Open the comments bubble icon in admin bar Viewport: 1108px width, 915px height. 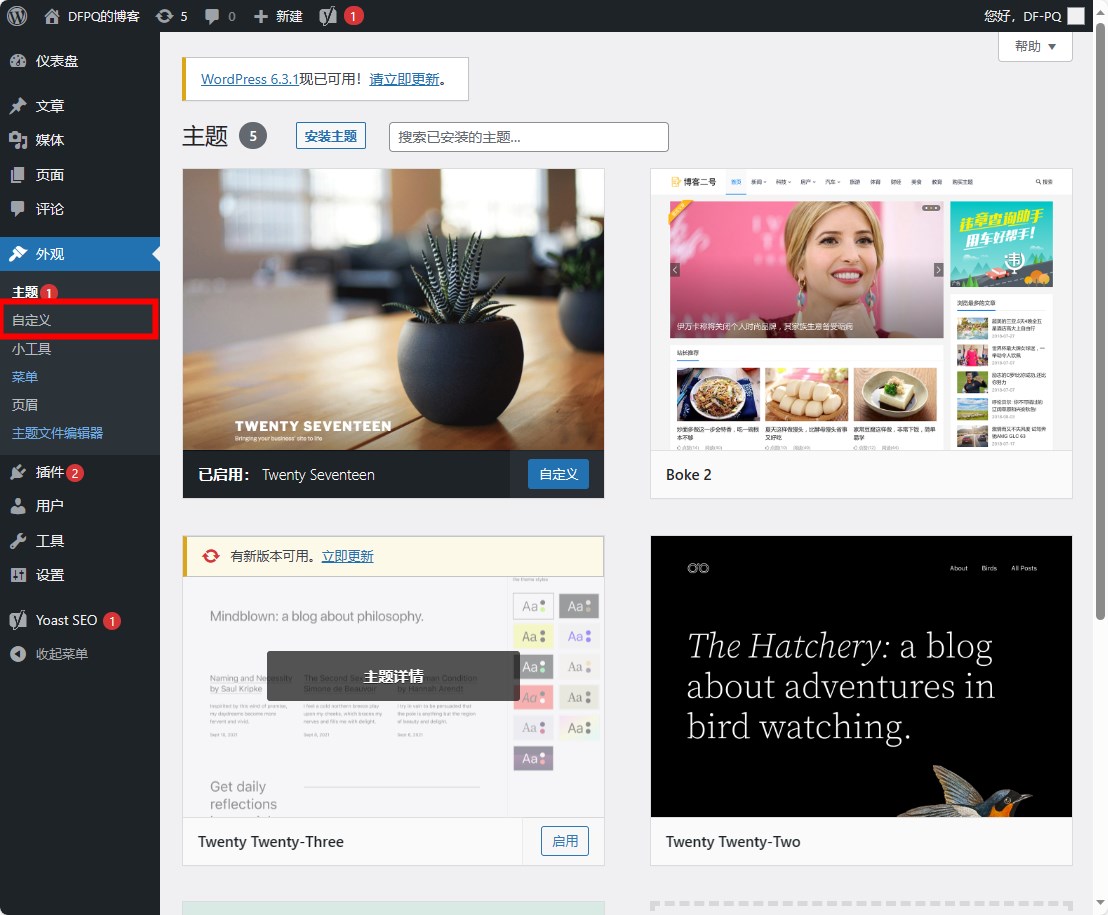point(211,16)
